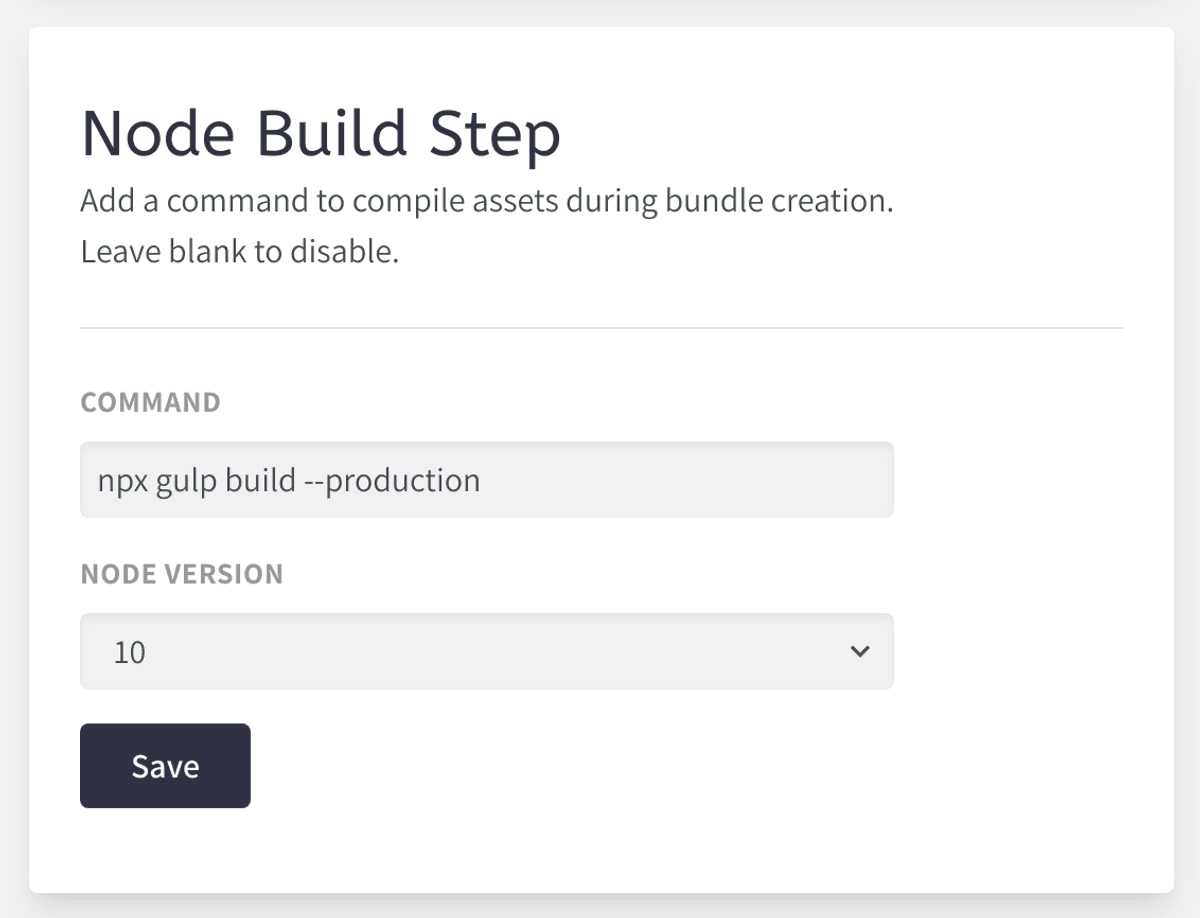The height and width of the screenshot is (918, 1200).
Task: Click the 'Add a command to compile assets' description
Action: [x=486, y=201]
